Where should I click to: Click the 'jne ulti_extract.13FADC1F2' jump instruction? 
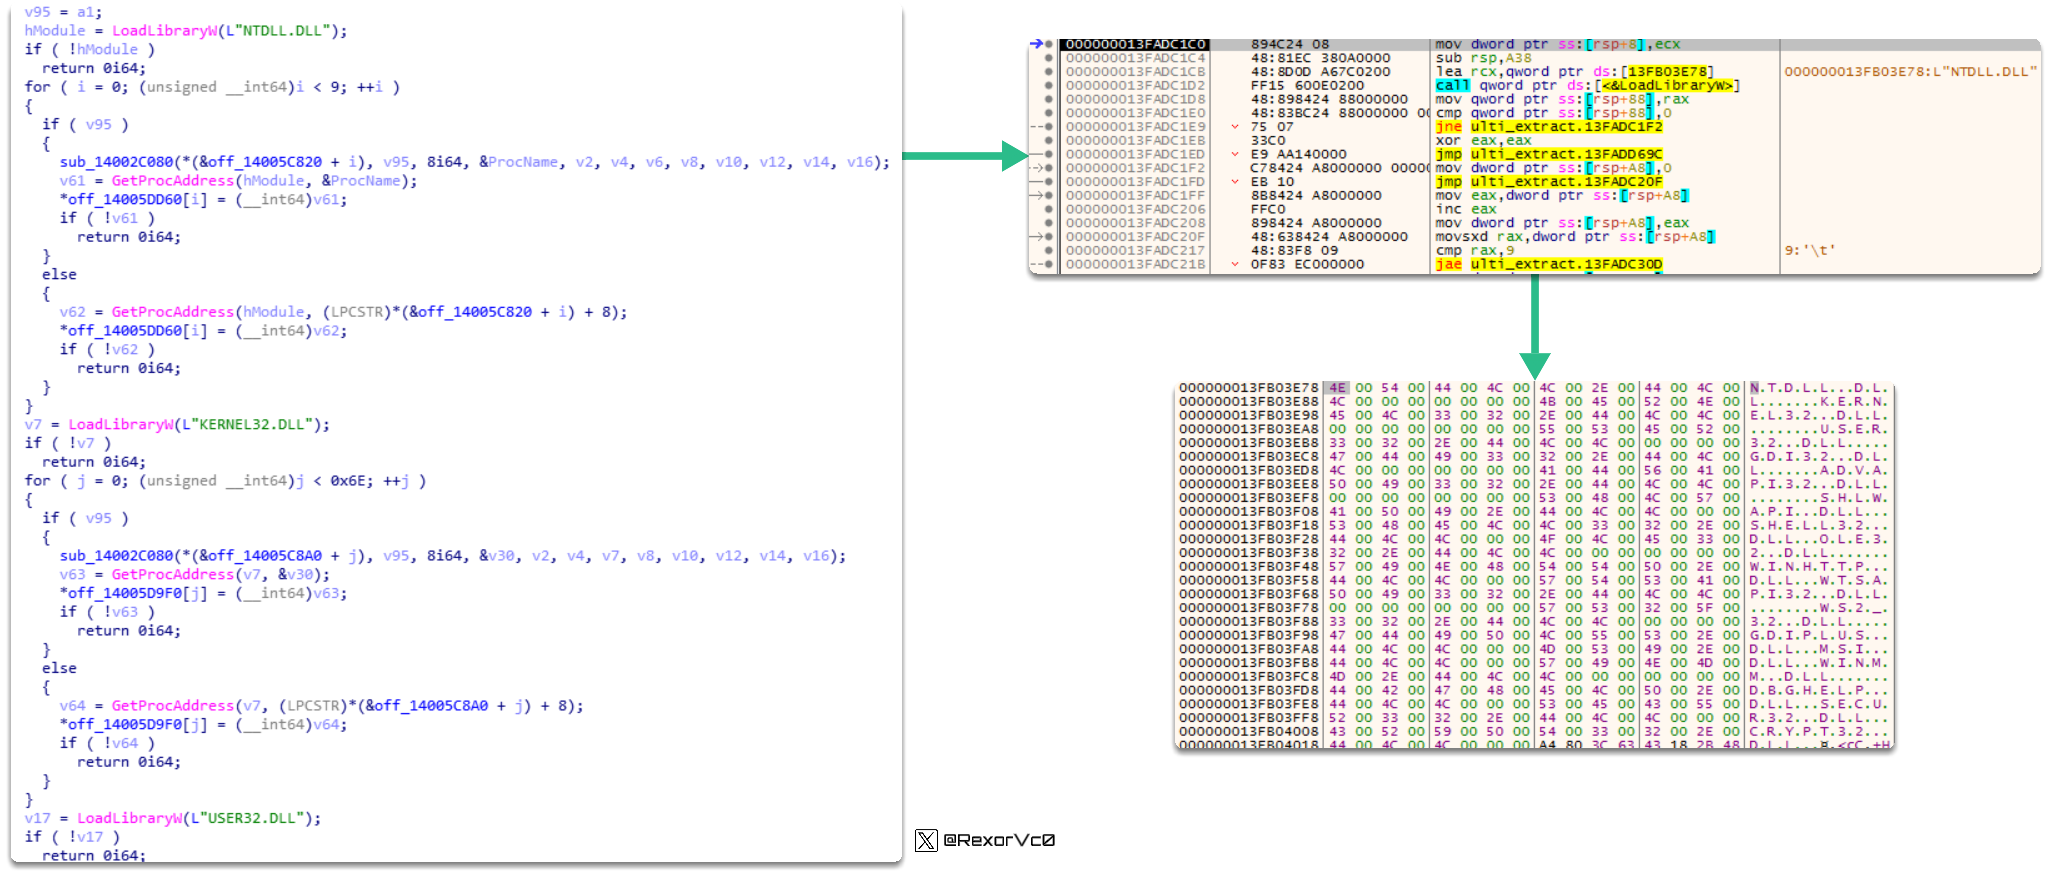[x=1548, y=127]
